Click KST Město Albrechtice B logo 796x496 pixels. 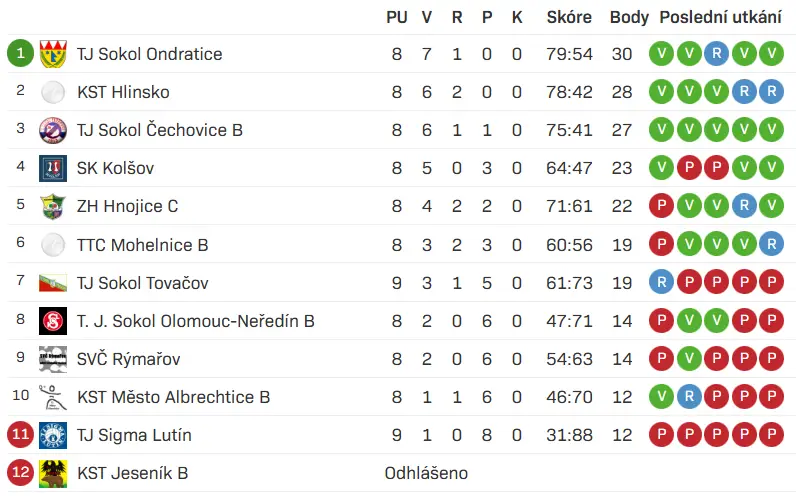[x=53, y=397]
